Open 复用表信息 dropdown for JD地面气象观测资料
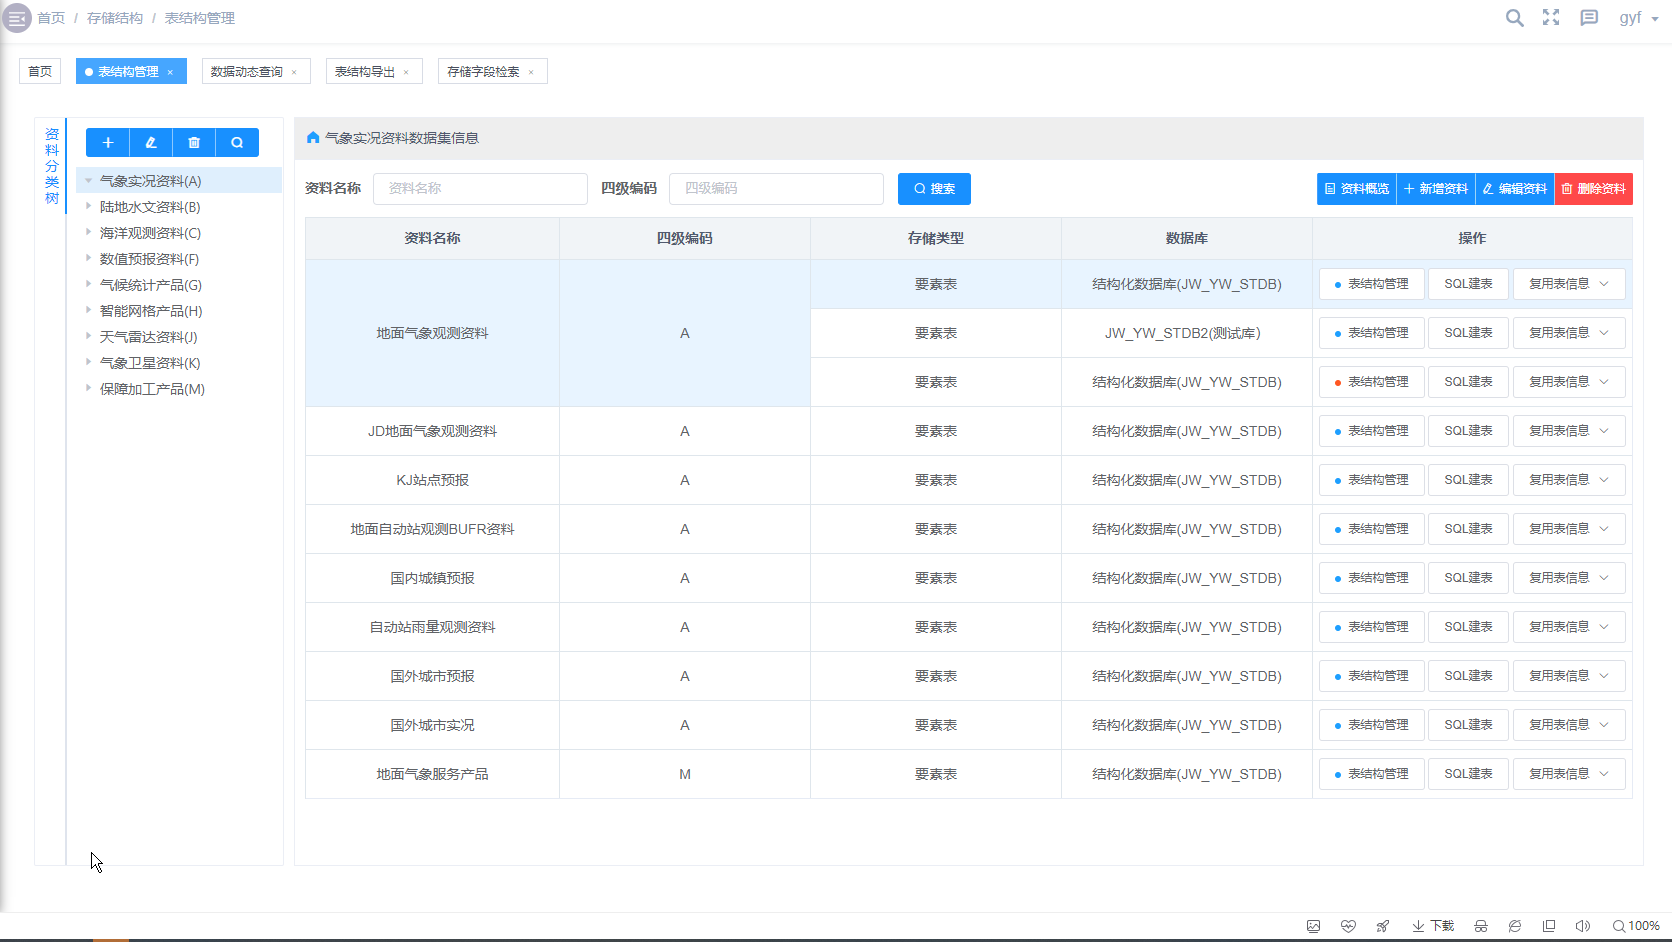The image size is (1672, 942). (1569, 431)
